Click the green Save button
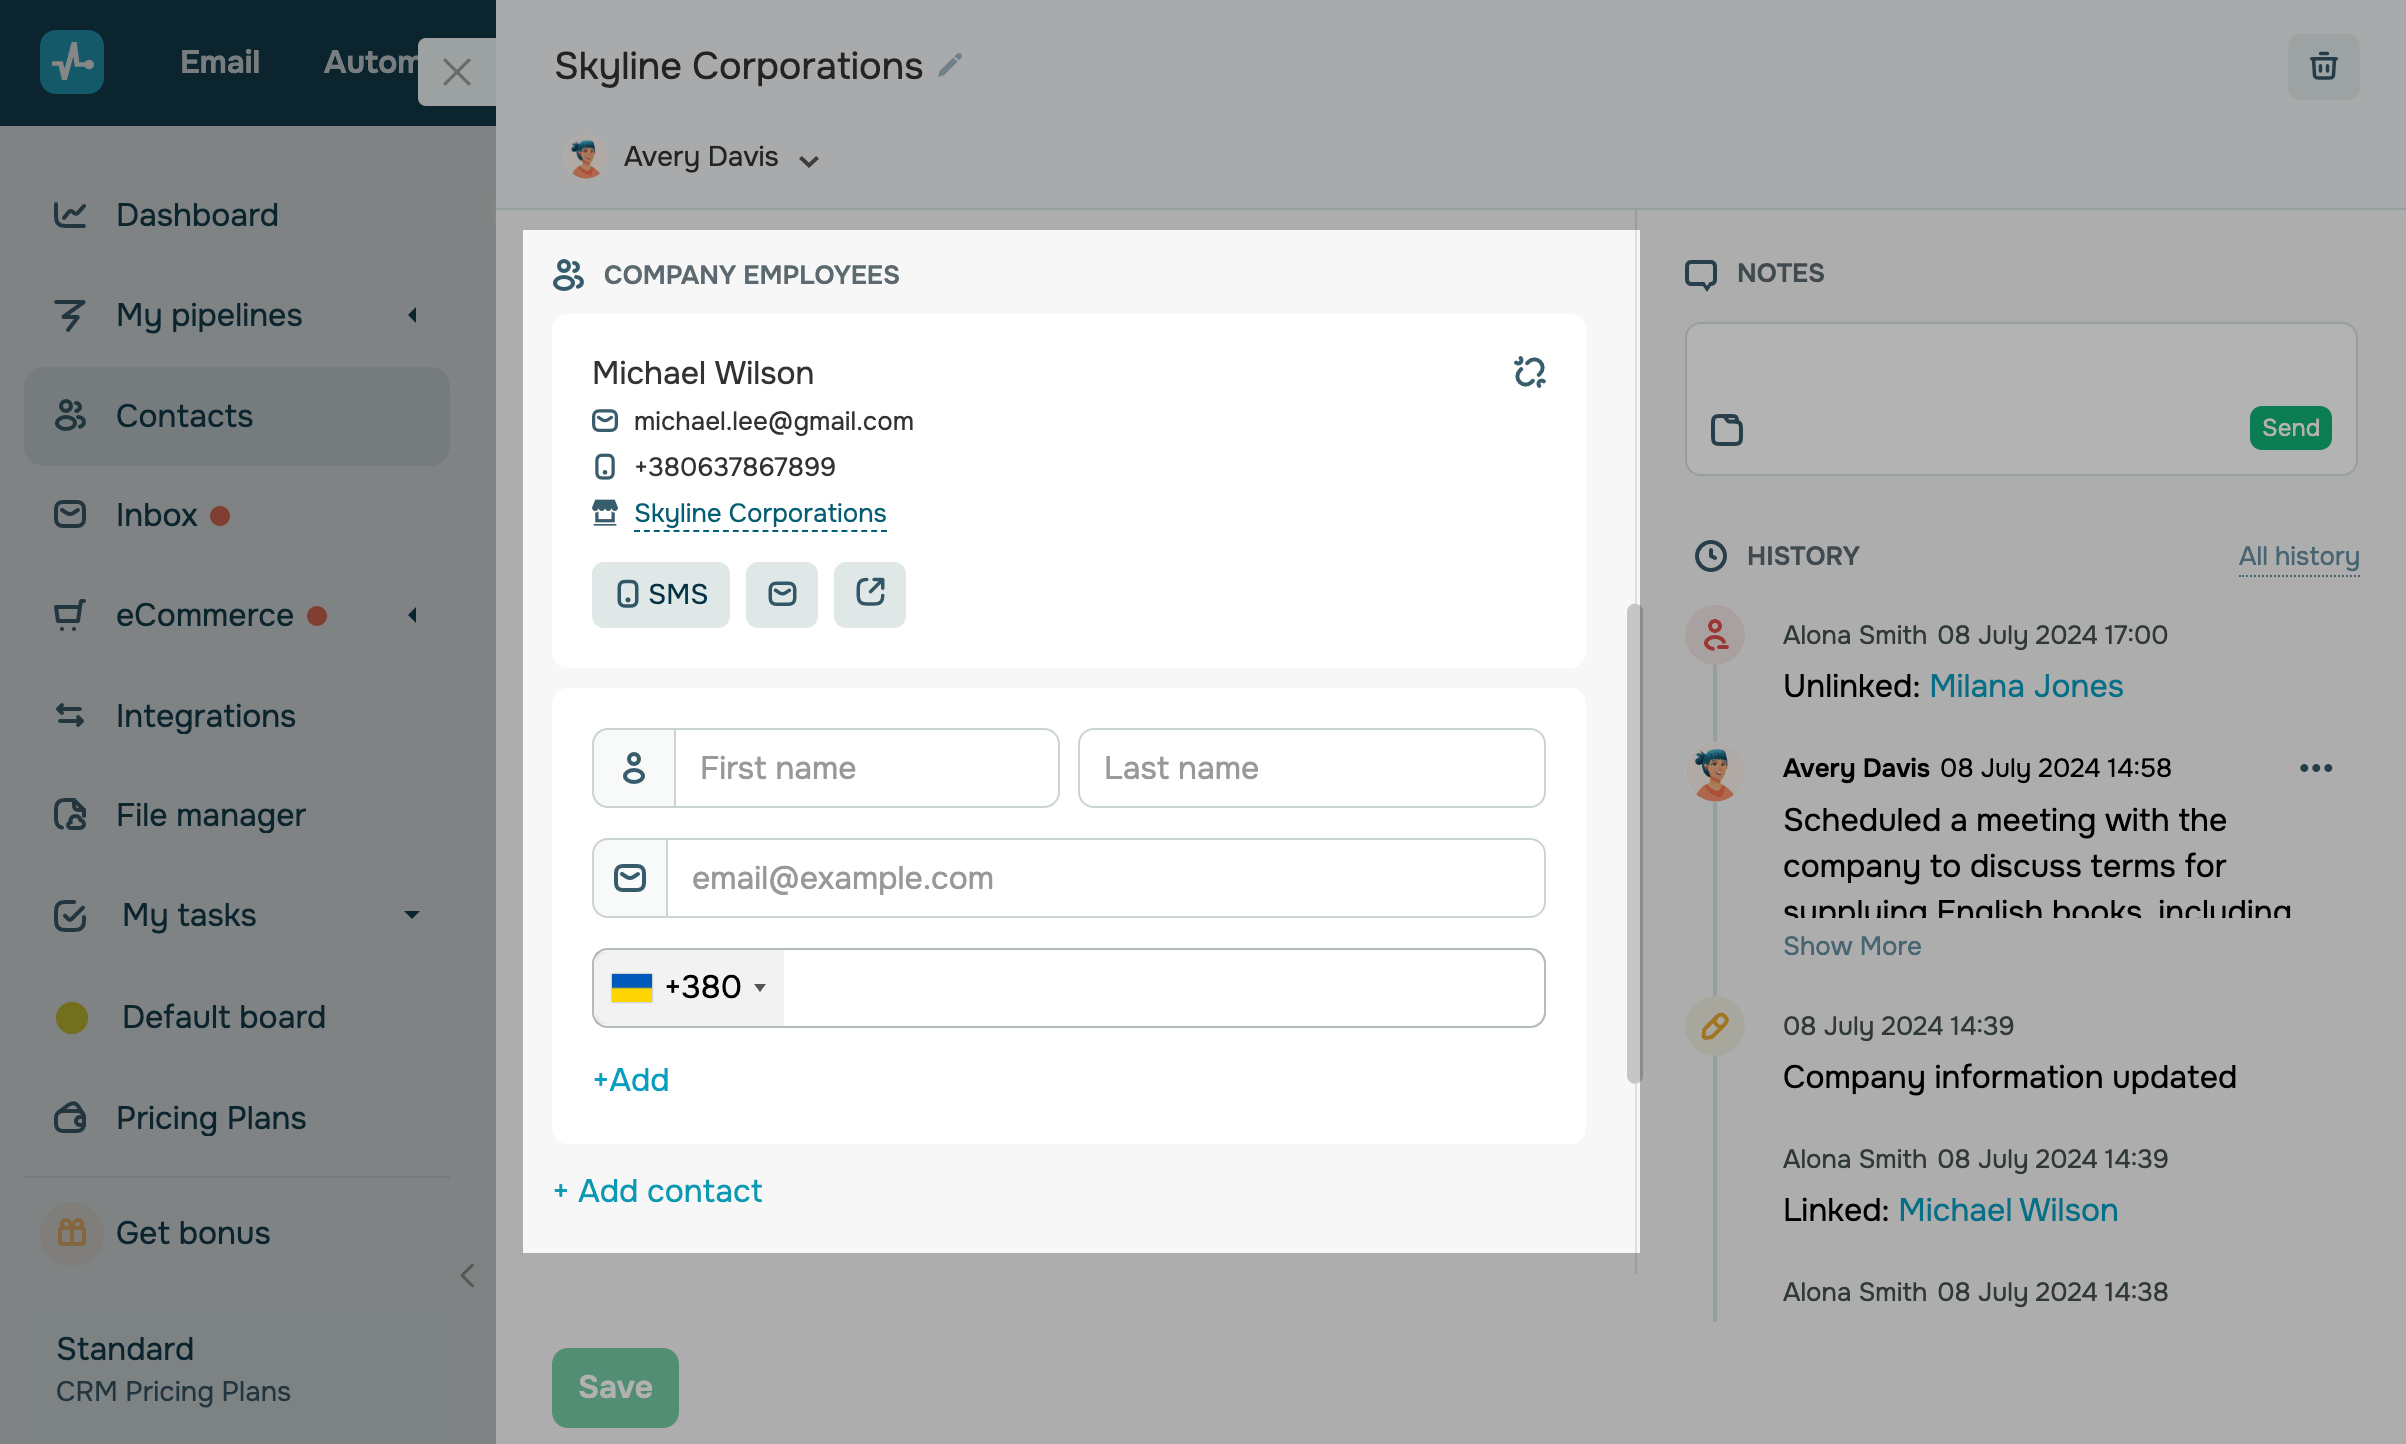The height and width of the screenshot is (1444, 2406). (x=615, y=1387)
